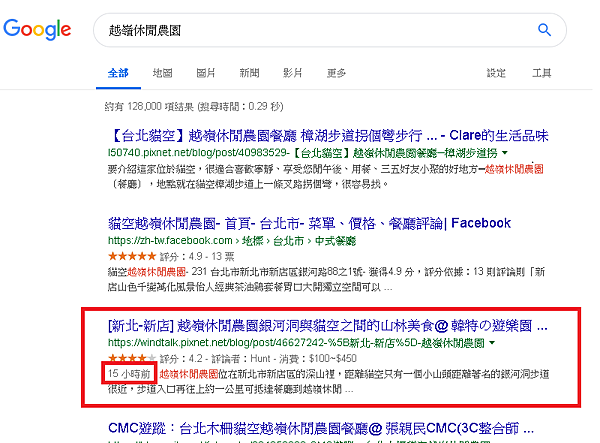The width and height of the screenshot is (600, 443).
Task: Click the Google logo
Action: point(37,29)
